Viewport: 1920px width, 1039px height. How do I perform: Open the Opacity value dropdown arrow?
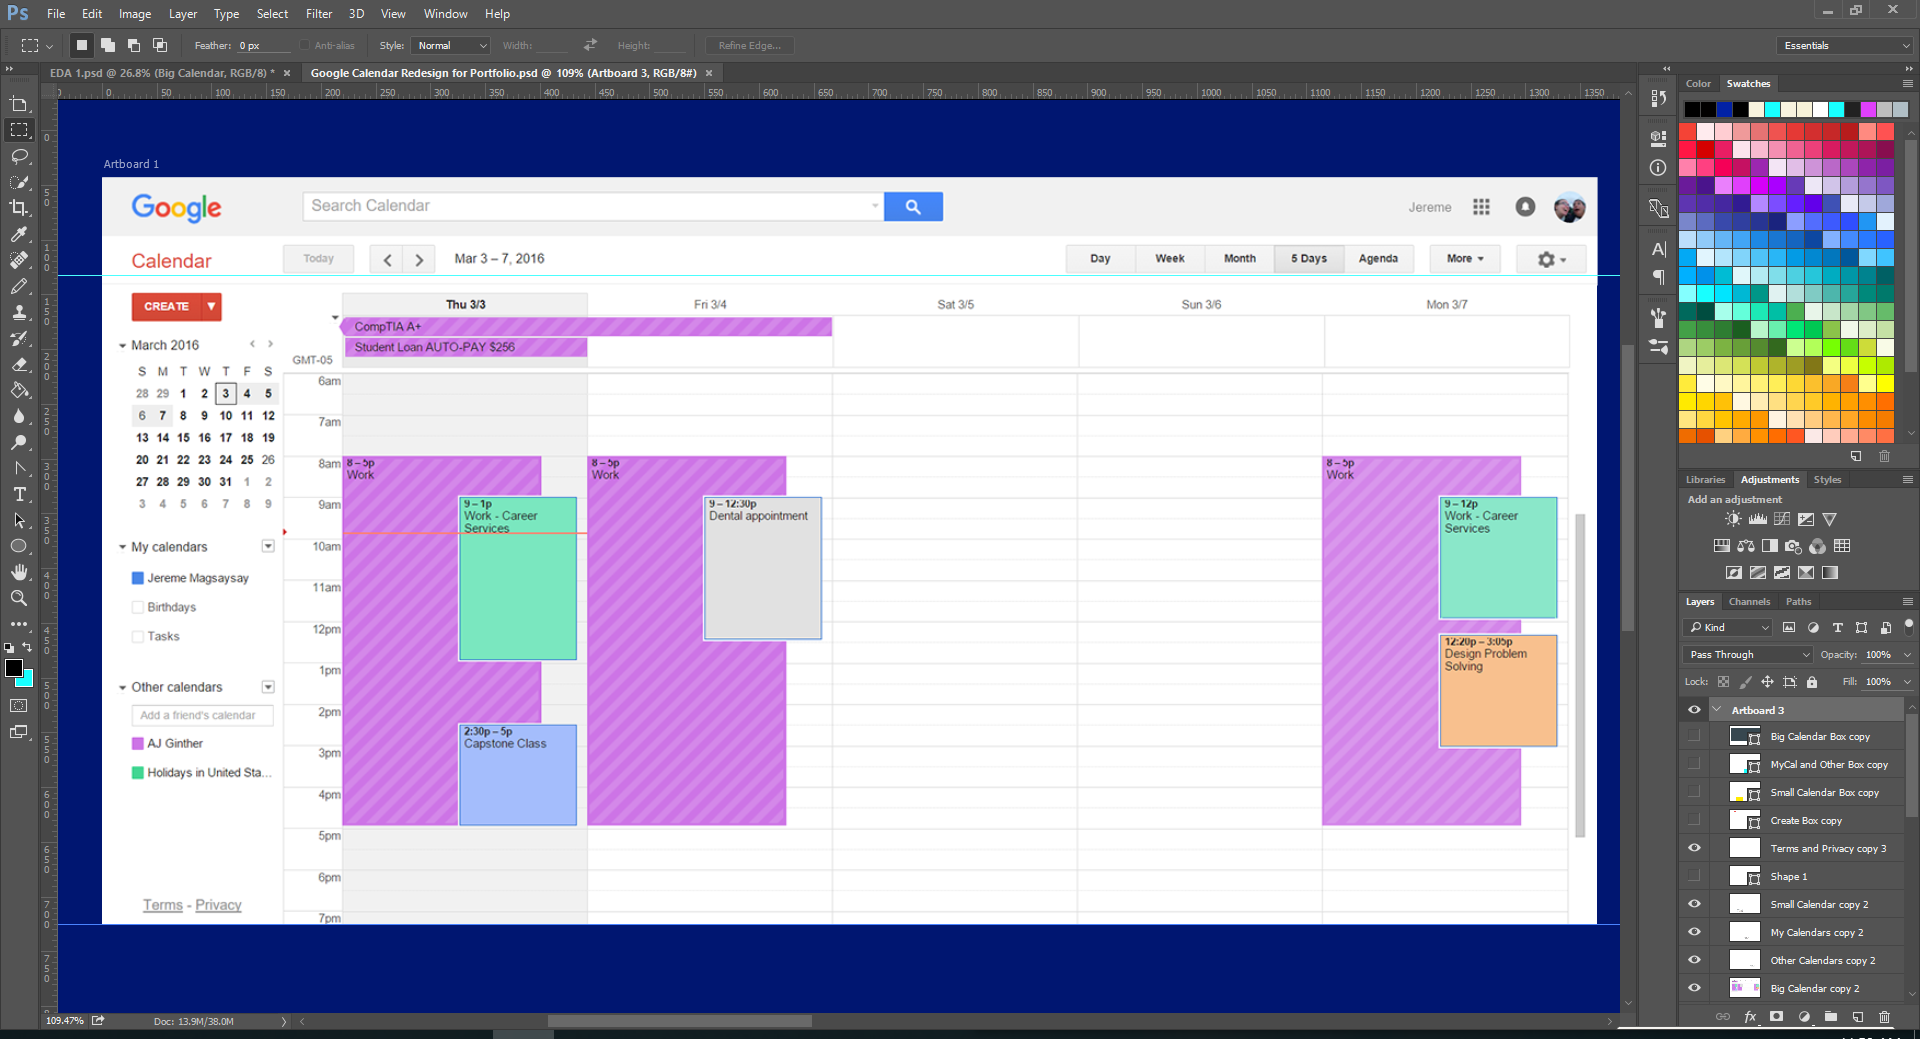1907,655
